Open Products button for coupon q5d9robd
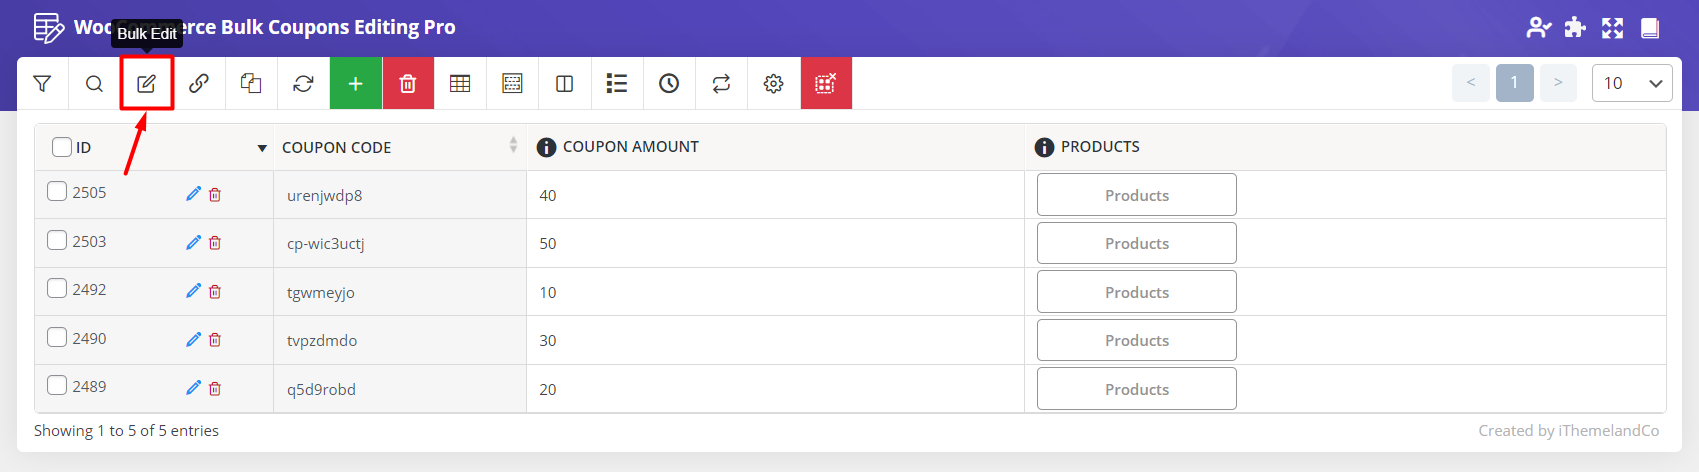Viewport: 1699px width, 472px height. click(1136, 389)
